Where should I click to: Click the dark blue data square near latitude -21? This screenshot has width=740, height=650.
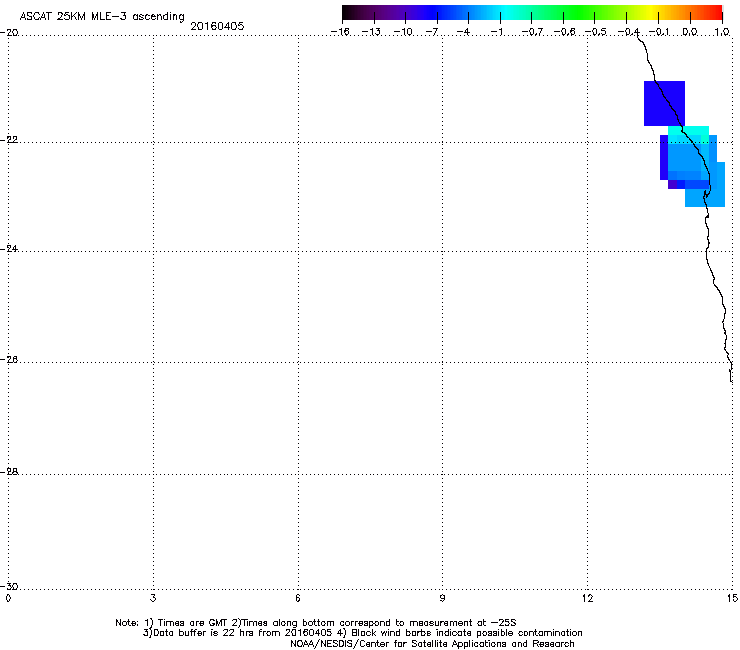[x=664, y=103]
